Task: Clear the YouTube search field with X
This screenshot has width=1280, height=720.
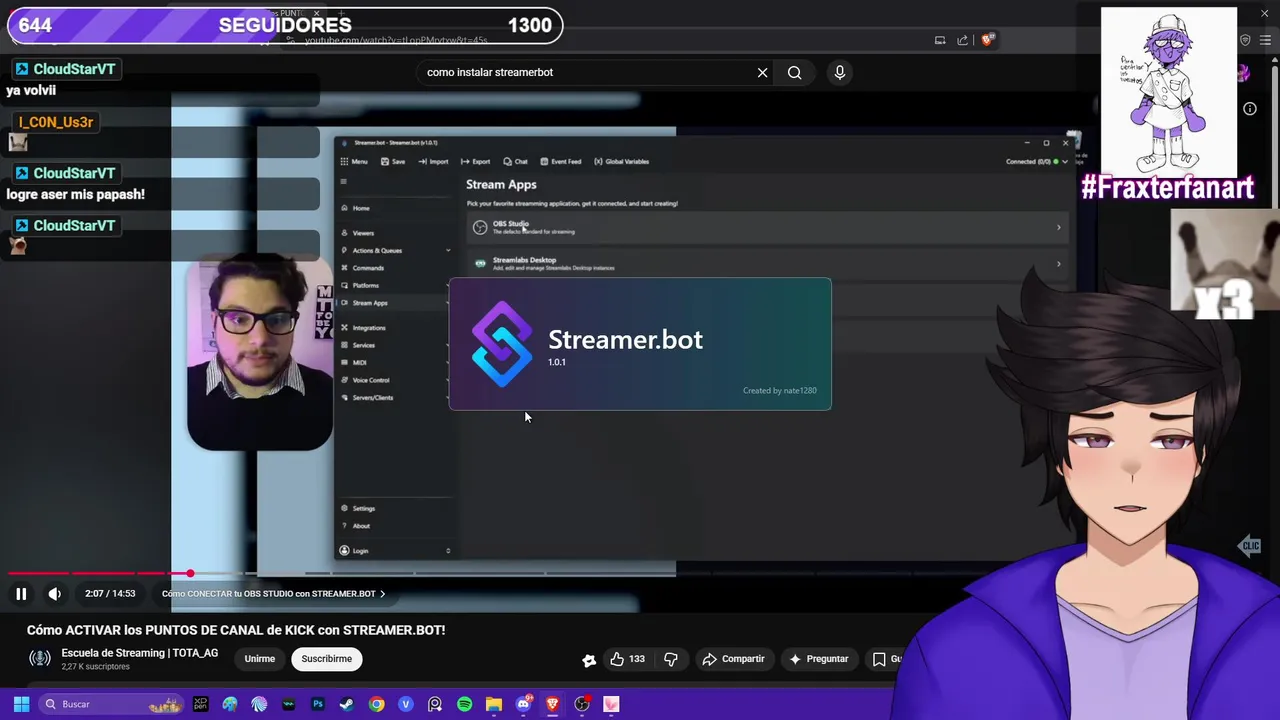Action: pyautogui.click(x=762, y=72)
